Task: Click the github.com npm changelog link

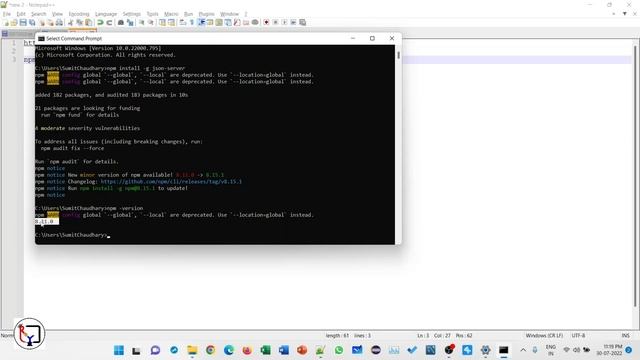Action: tap(171, 182)
